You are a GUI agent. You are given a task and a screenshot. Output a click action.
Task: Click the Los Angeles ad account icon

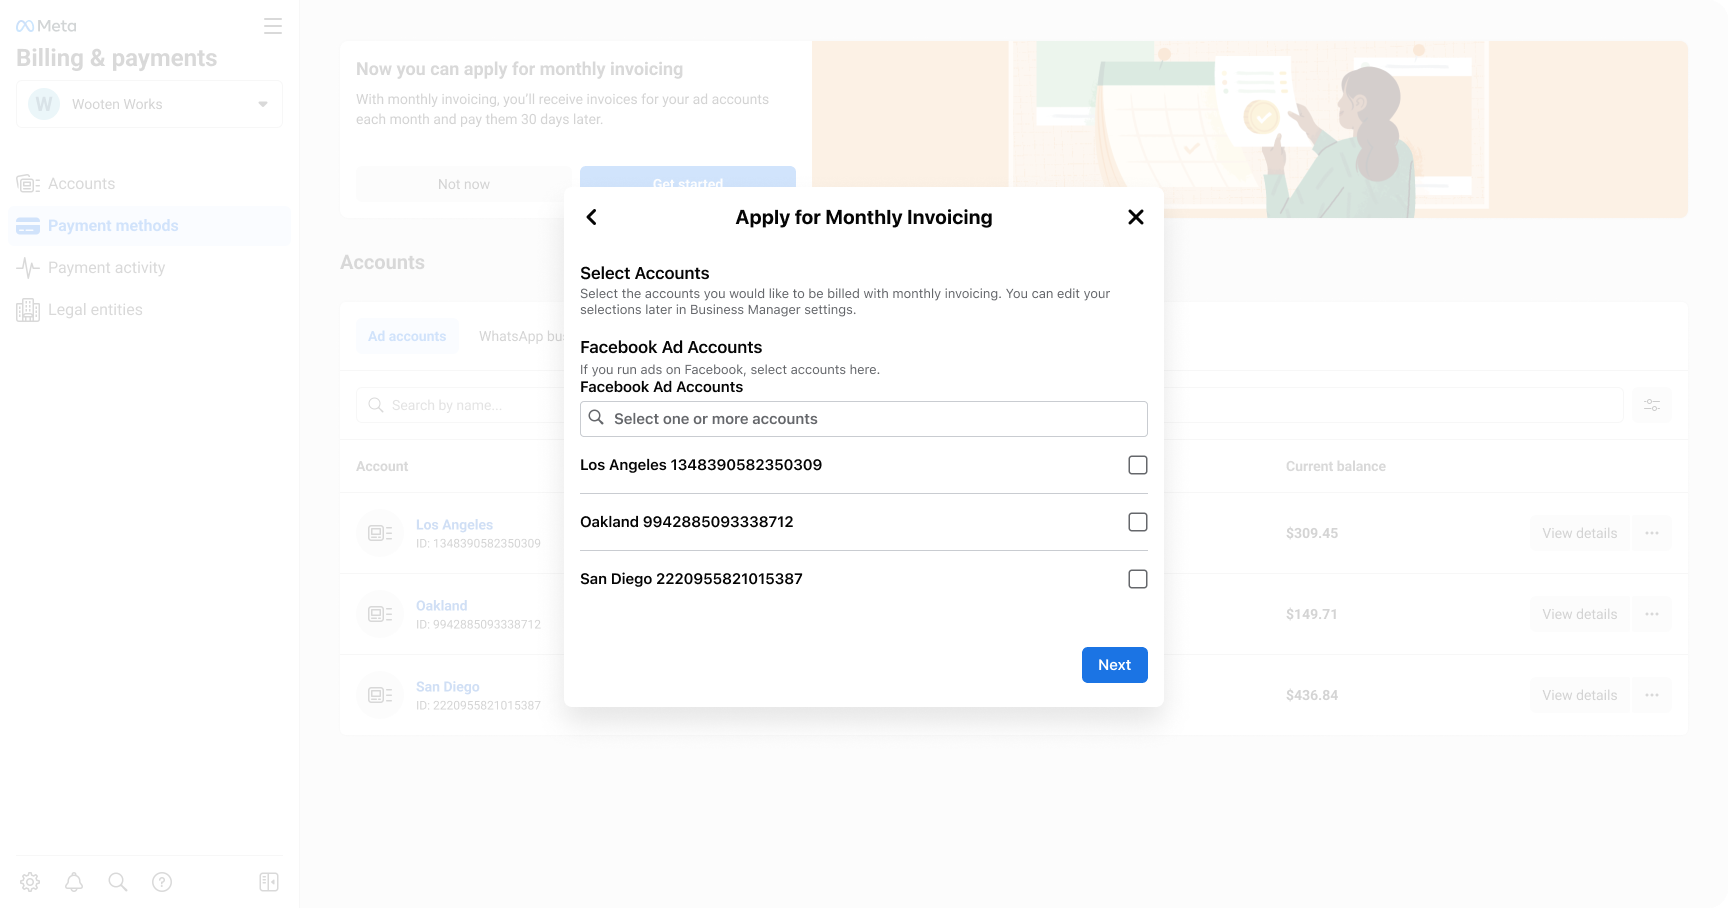[380, 533]
